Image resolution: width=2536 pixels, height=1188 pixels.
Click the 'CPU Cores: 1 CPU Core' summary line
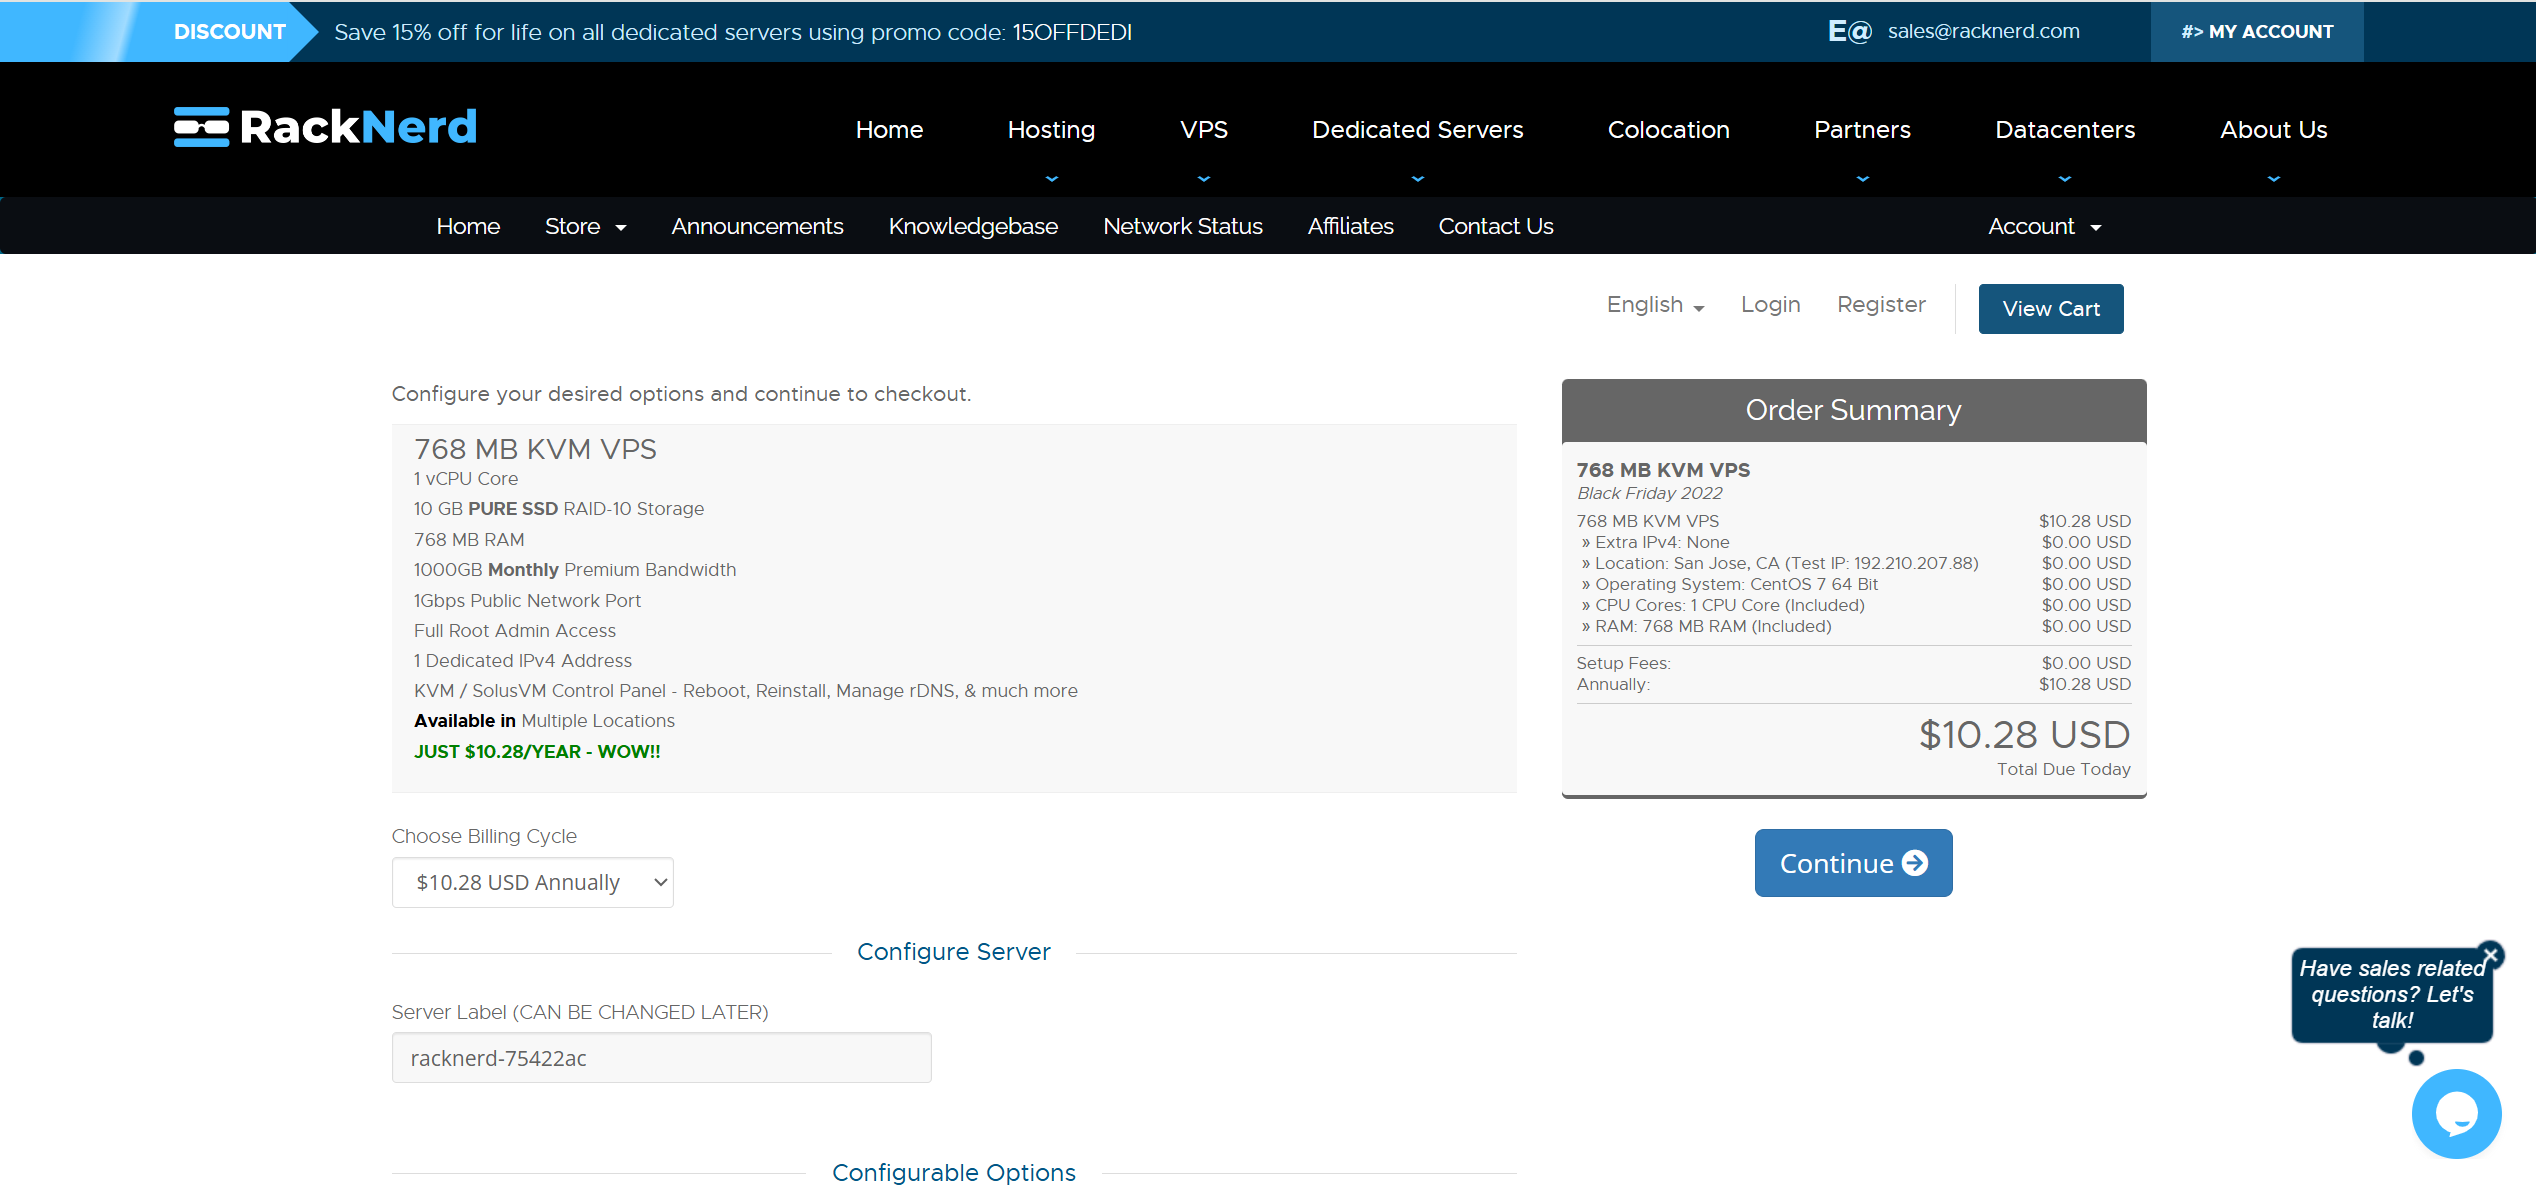[x=1722, y=605]
